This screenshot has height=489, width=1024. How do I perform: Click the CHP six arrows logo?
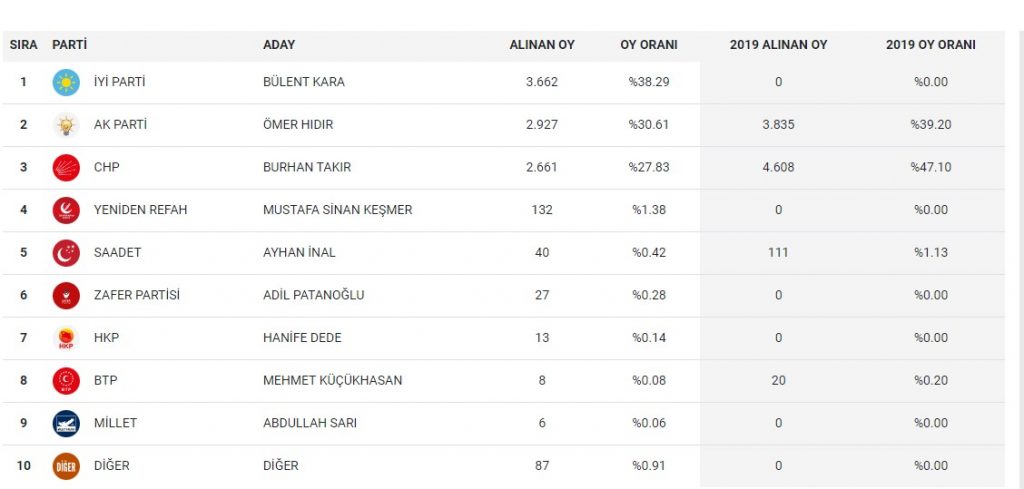[x=66, y=167]
